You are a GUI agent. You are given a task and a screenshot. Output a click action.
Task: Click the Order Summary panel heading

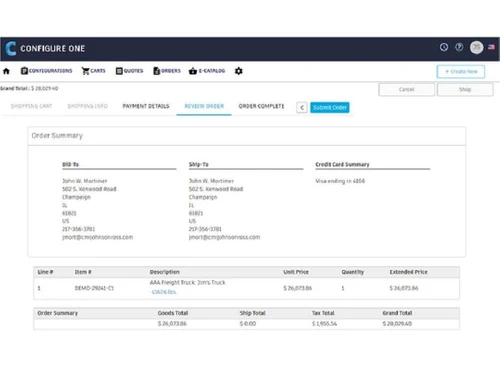point(57,136)
